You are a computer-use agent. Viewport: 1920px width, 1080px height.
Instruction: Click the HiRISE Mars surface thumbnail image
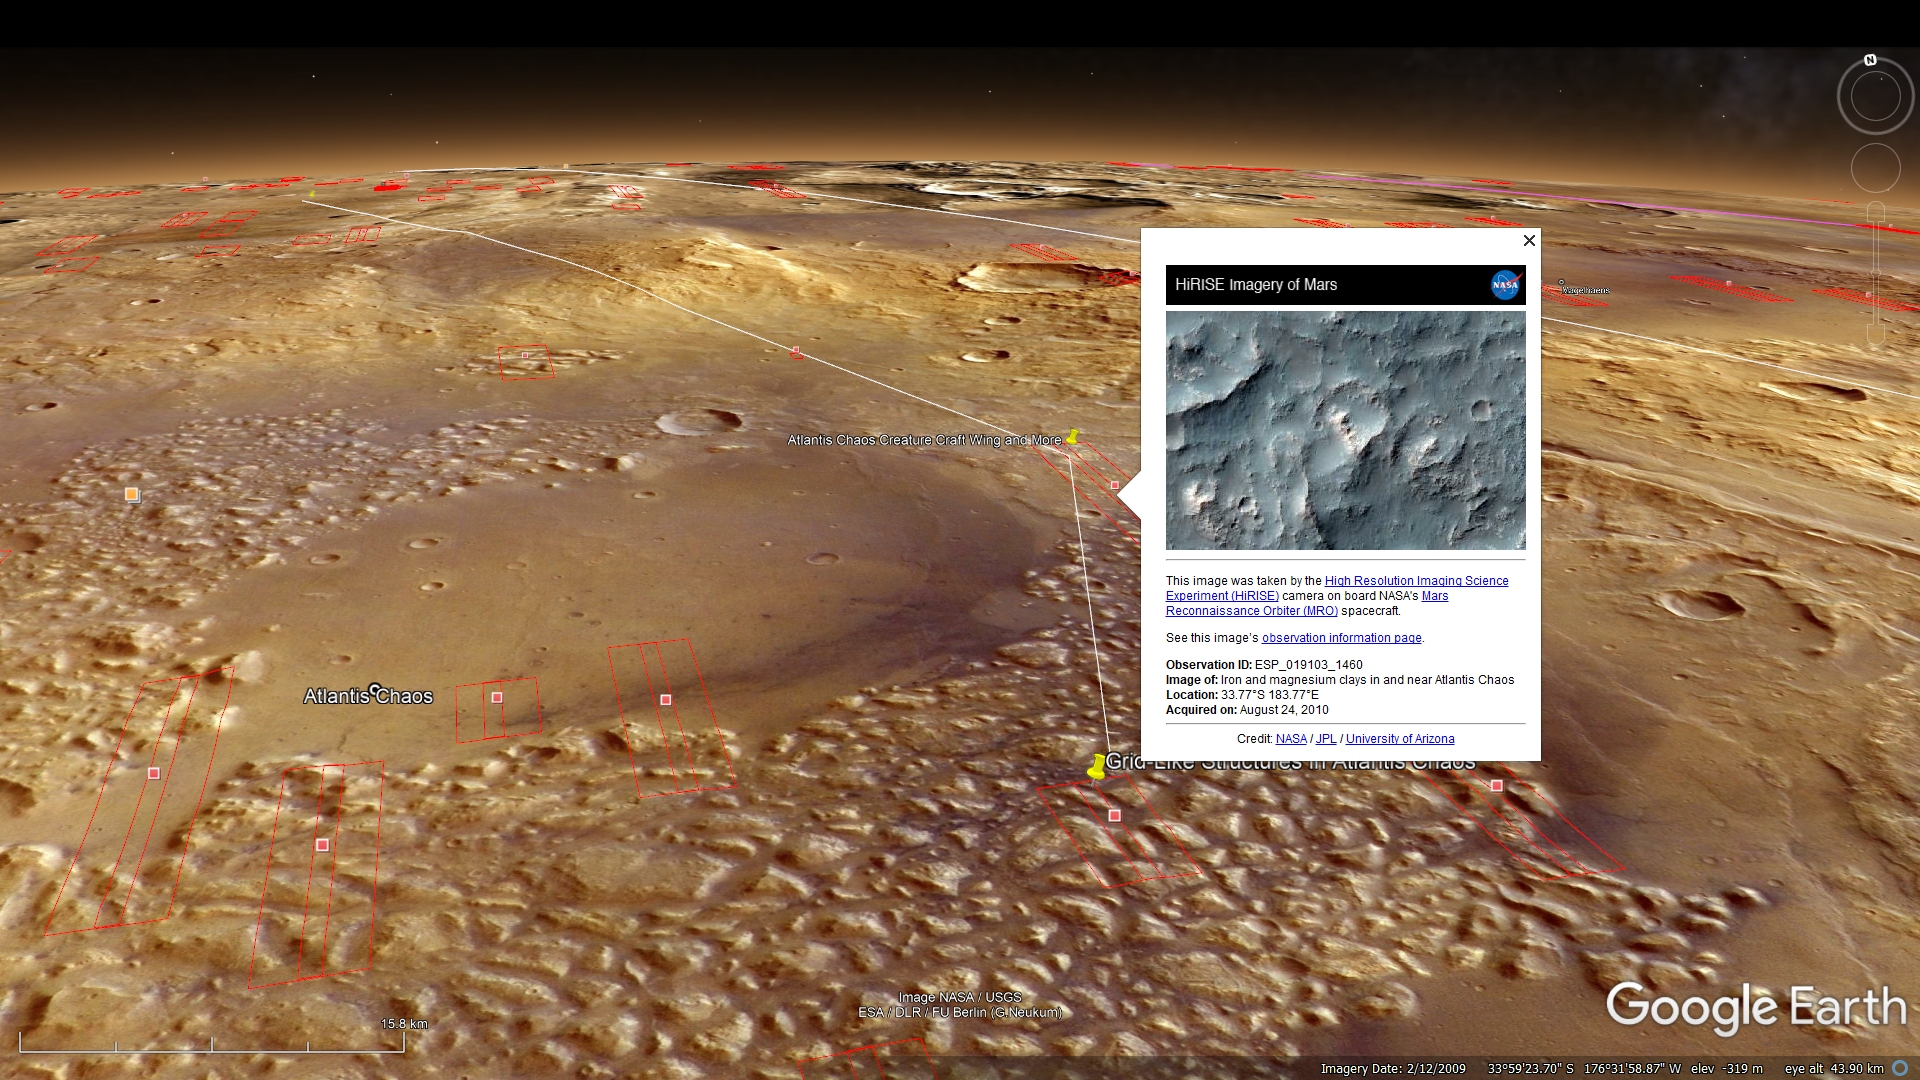[1345, 430]
